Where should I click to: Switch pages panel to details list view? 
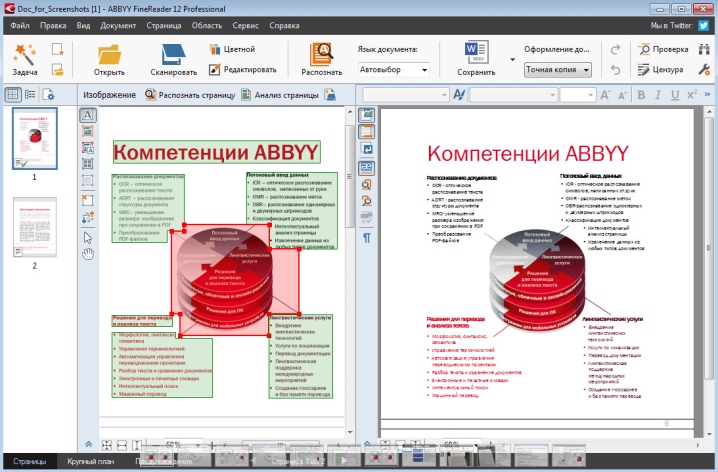point(30,95)
